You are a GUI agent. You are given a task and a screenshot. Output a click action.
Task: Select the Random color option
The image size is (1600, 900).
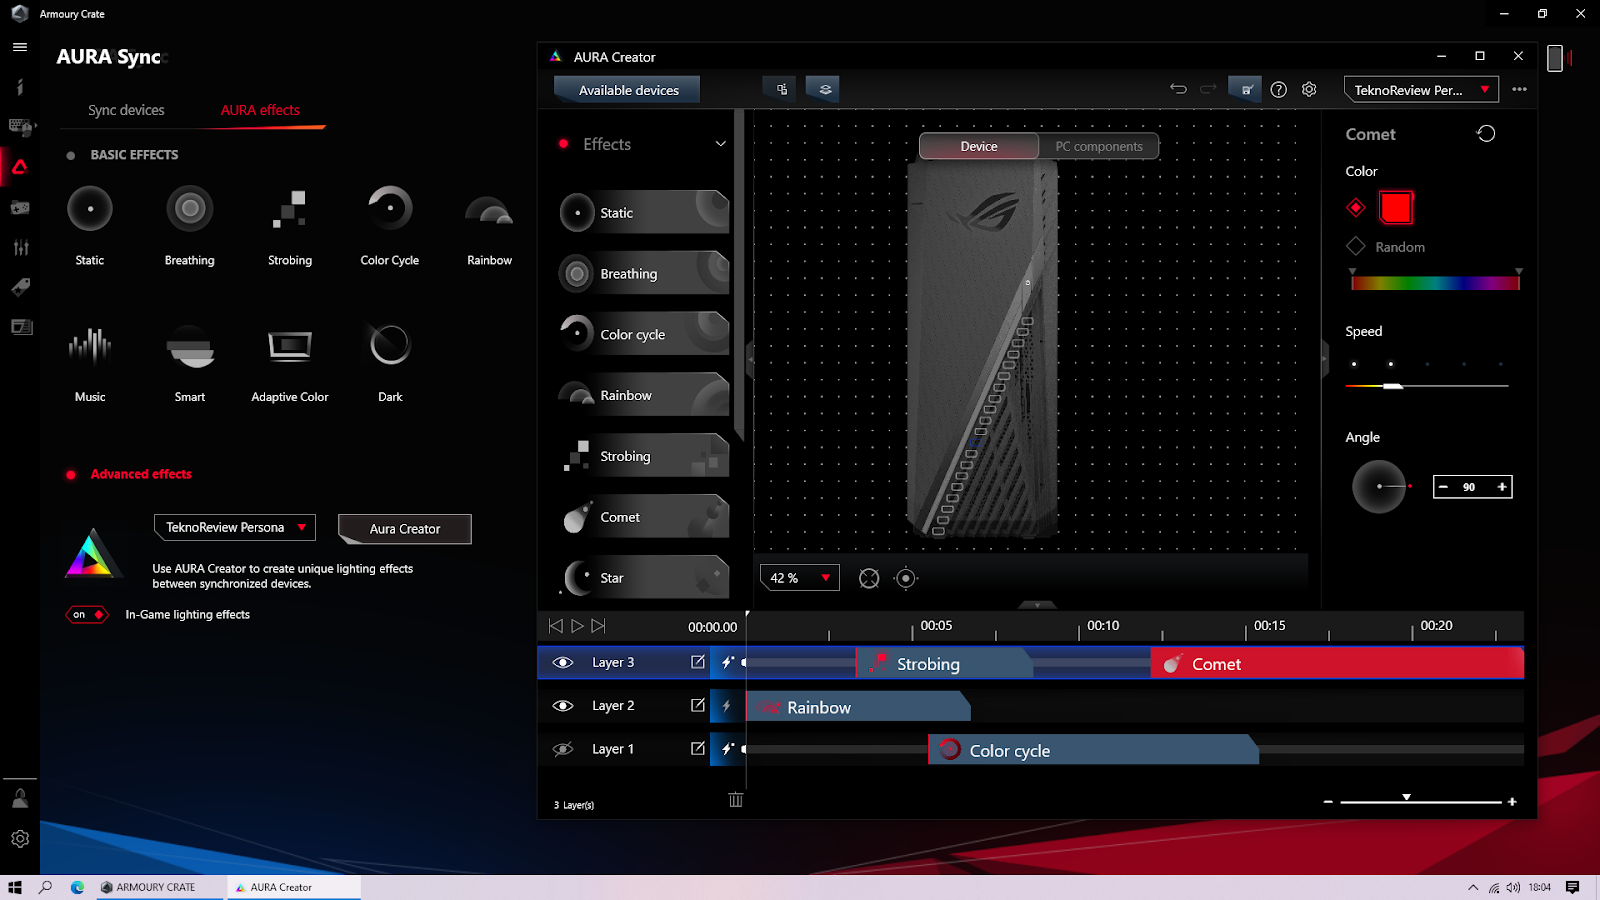click(1356, 246)
